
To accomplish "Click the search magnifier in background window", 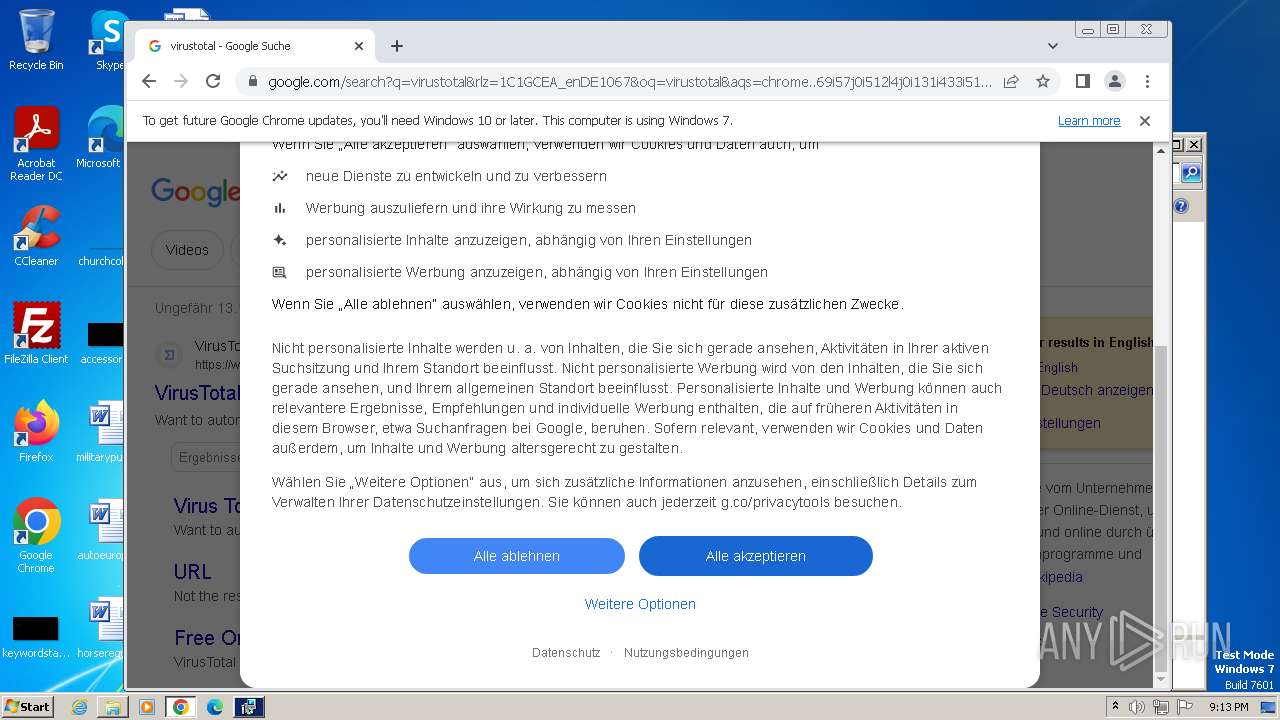I will click(1190, 173).
